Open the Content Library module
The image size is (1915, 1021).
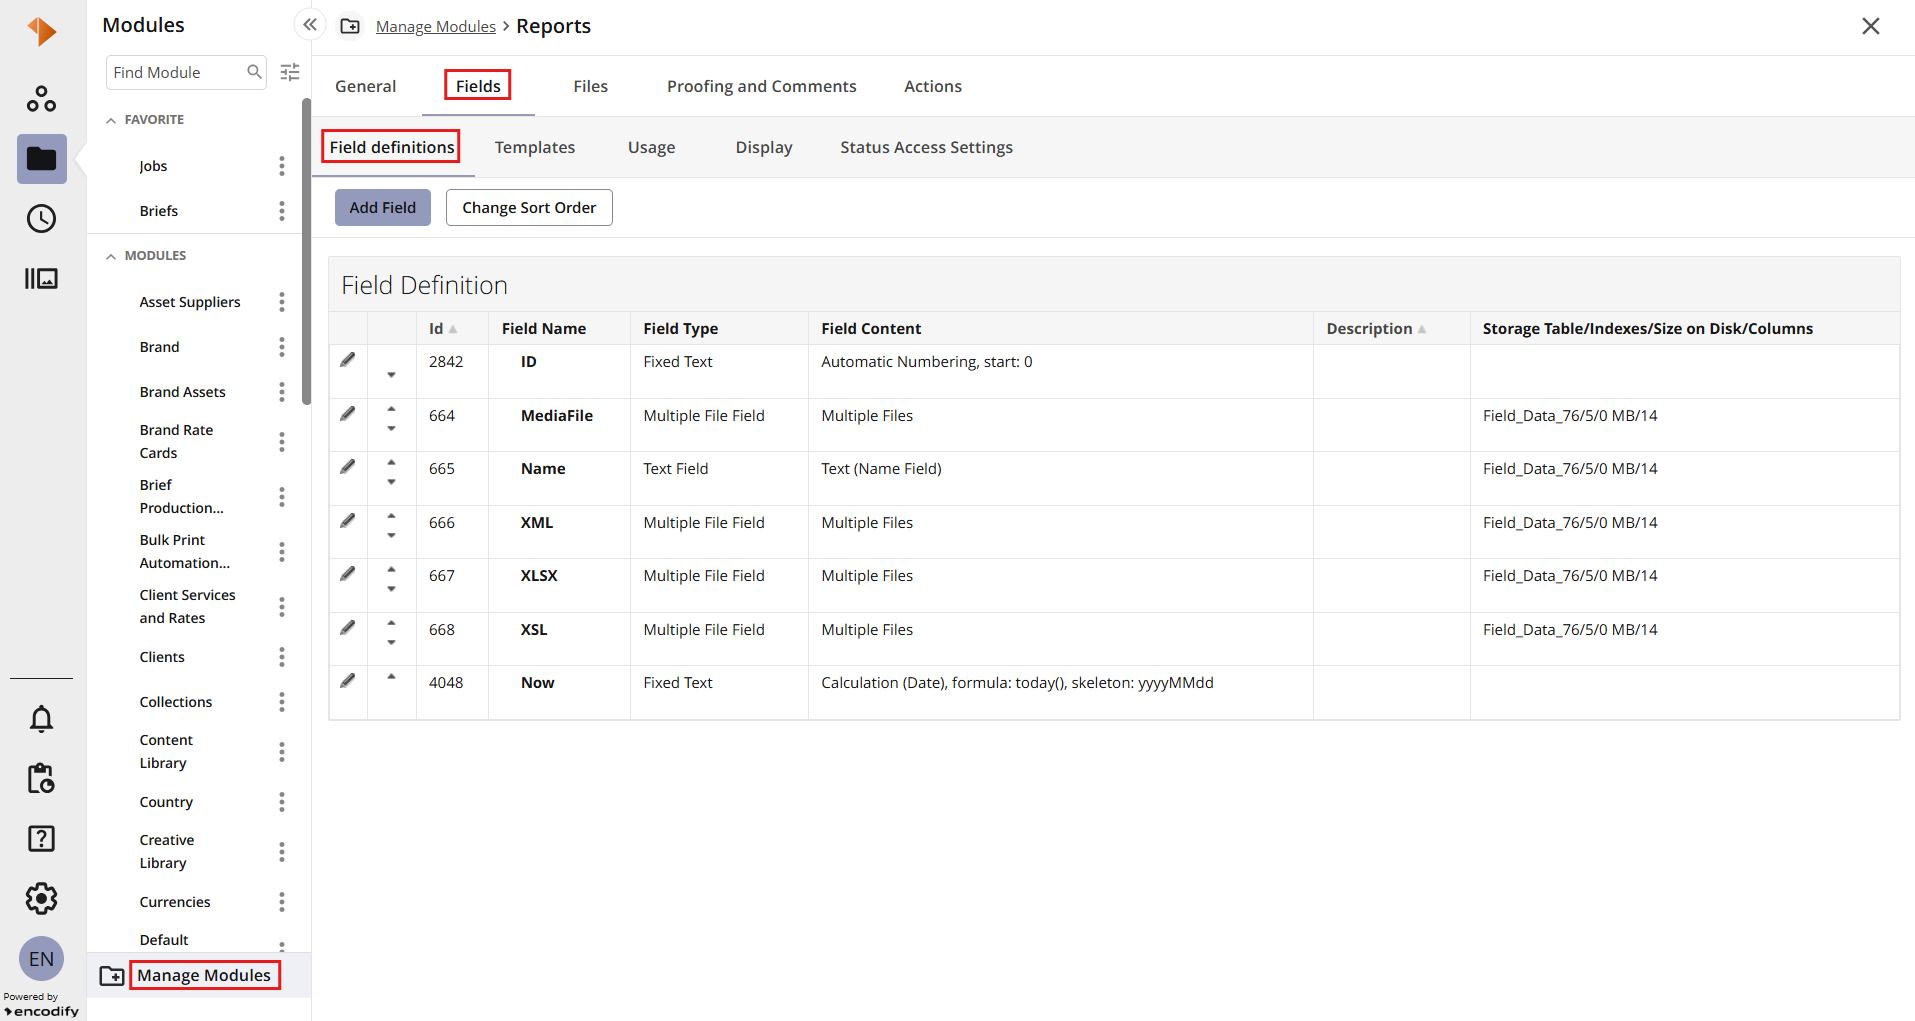point(166,751)
